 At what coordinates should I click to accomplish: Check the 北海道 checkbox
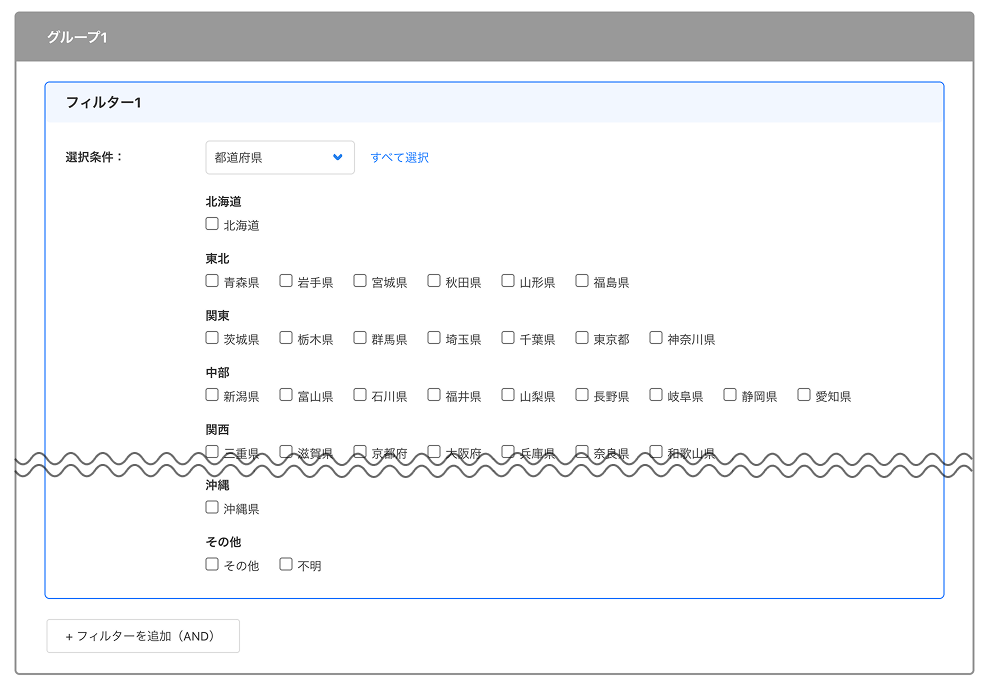click(212, 224)
